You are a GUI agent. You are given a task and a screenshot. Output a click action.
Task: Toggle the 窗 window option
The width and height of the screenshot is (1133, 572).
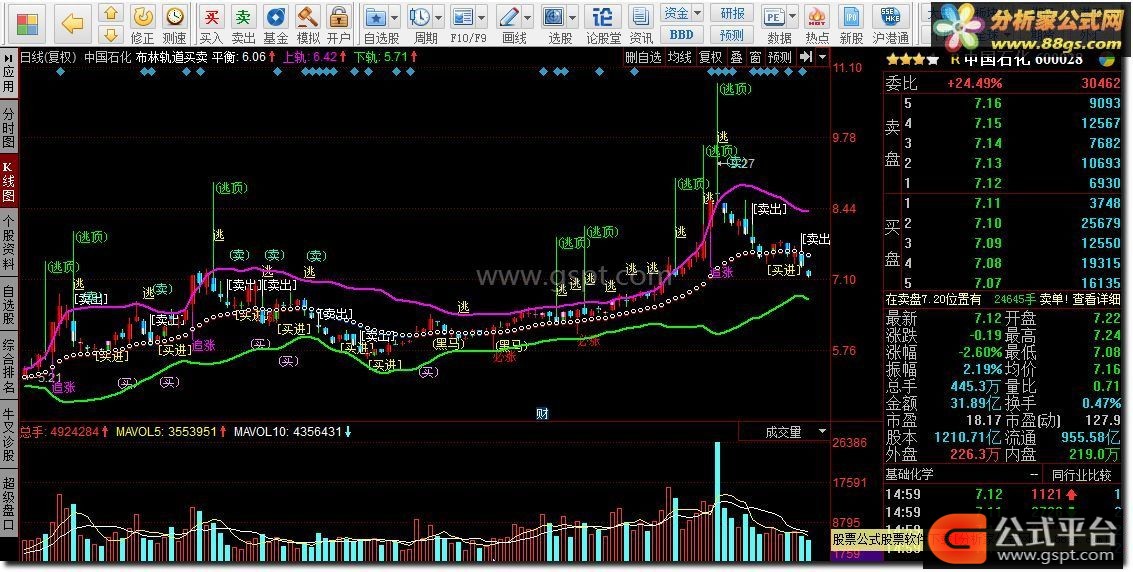[x=755, y=57]
